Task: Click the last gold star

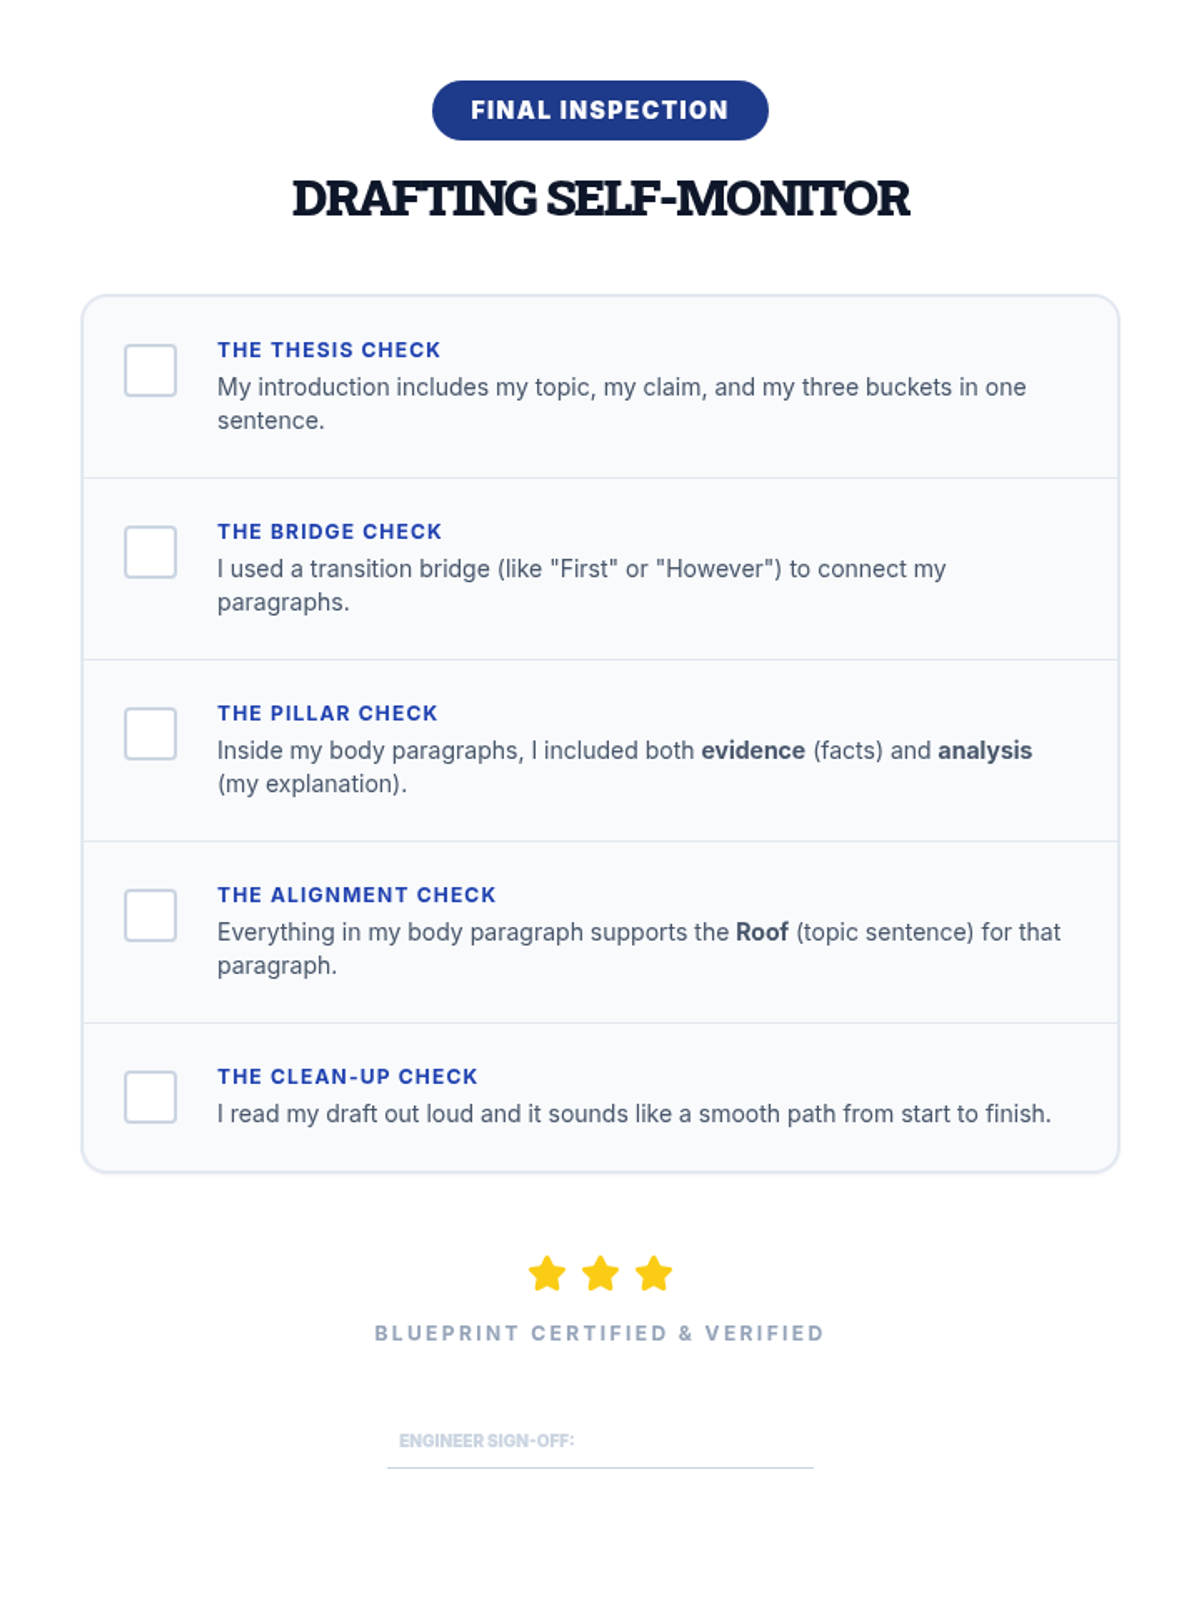Action: coord(654,1274)
